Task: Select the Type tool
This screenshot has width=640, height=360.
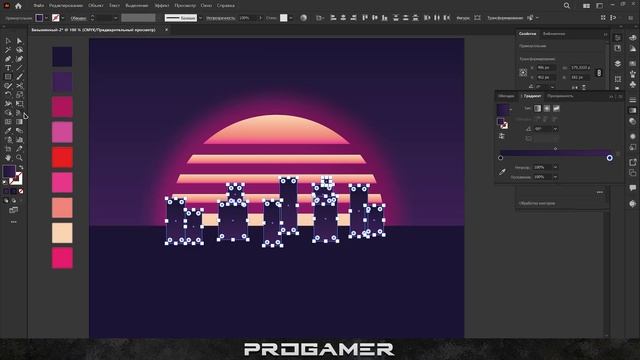Action: (8, 68)
